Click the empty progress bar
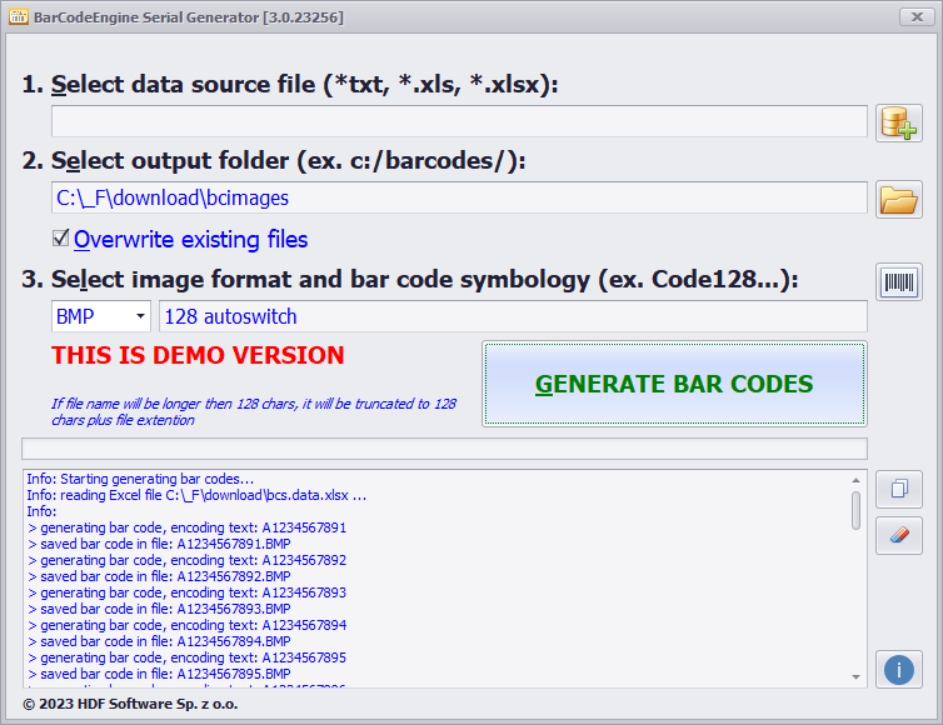 (444, 449)
